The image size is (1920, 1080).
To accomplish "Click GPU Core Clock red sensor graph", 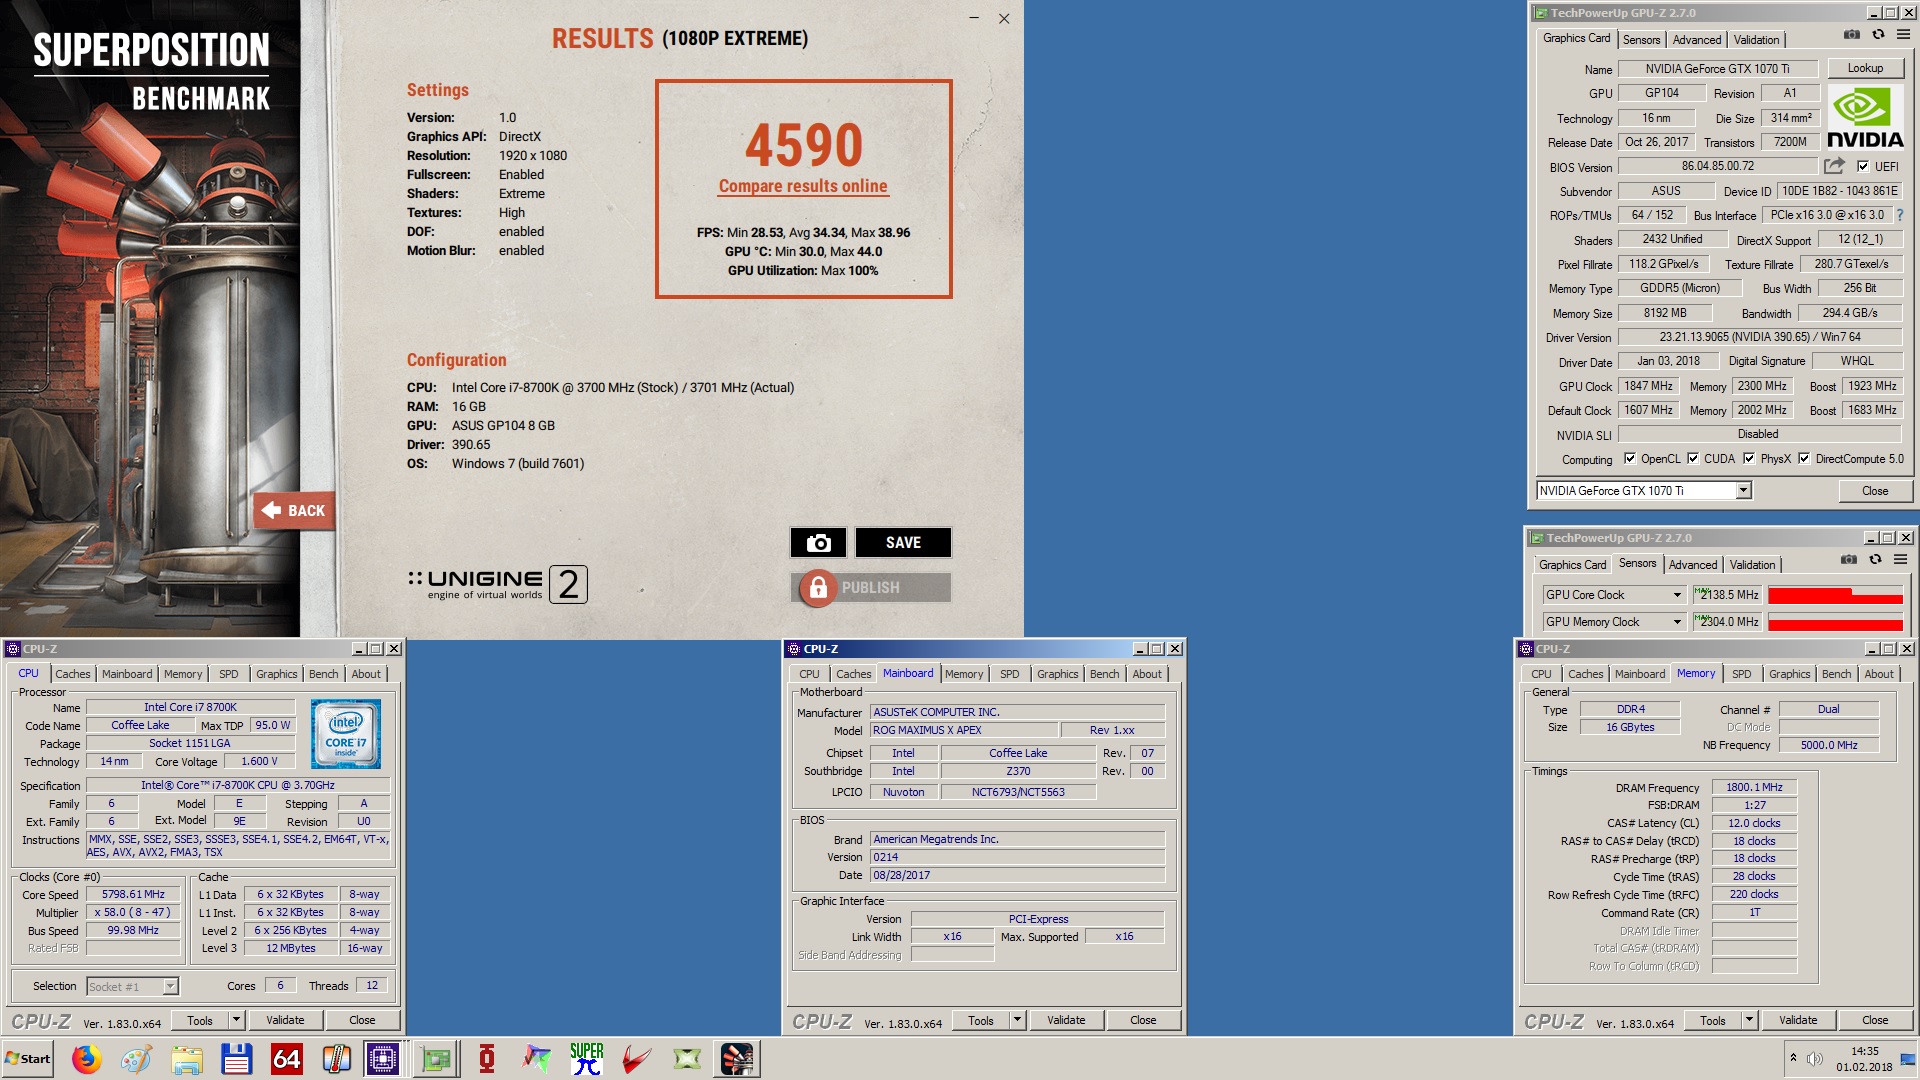I will (x=1835, y=595).
